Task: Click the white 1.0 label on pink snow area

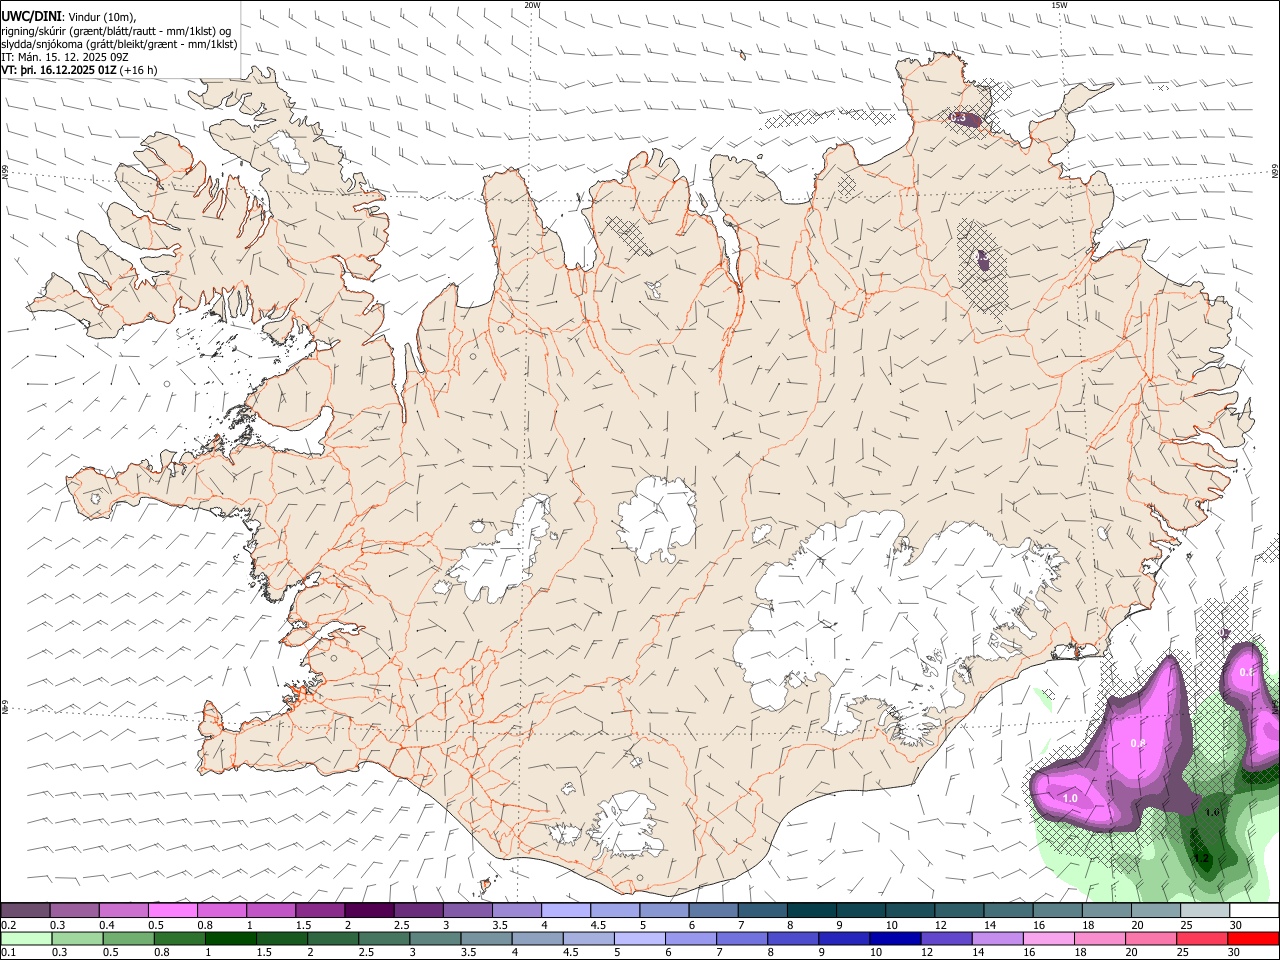Action: 1070,798
